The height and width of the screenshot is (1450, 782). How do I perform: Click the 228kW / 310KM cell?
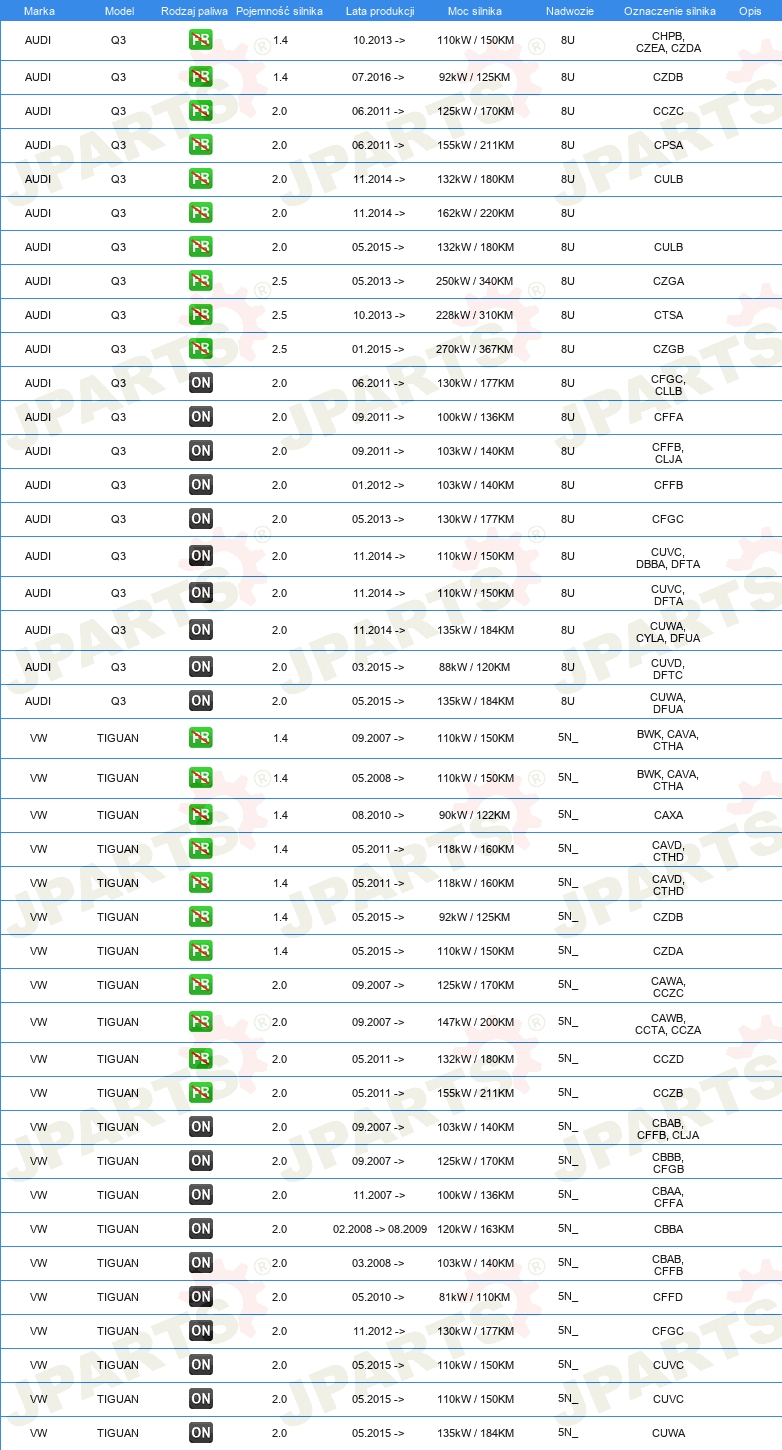click(x=475, y=315)
